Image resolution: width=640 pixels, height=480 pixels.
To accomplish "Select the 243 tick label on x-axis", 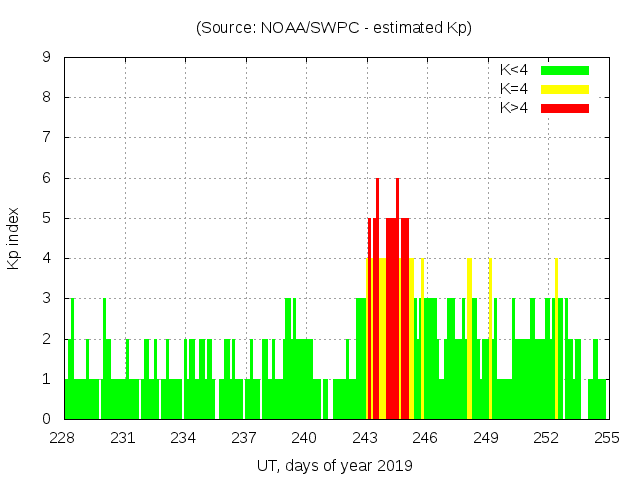I will tap(366, 438).
